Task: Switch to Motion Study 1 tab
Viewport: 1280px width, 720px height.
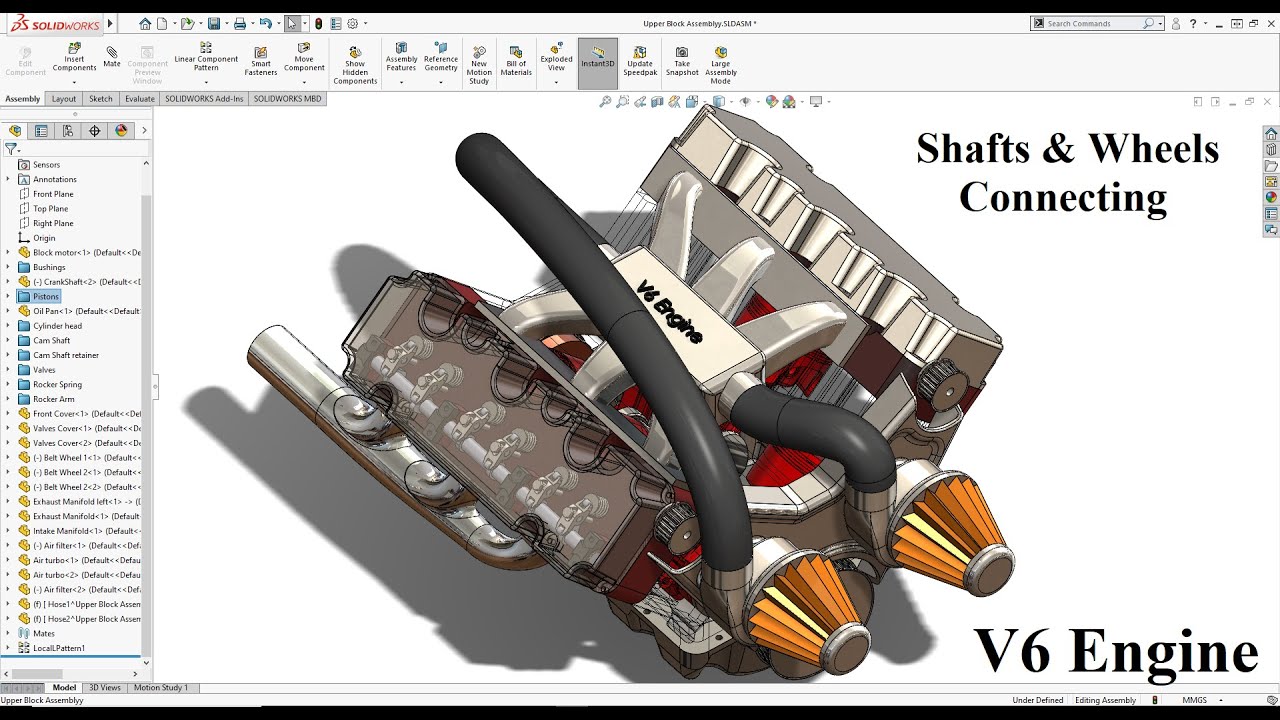Action: pyautogui.click(x=161, y=688)
